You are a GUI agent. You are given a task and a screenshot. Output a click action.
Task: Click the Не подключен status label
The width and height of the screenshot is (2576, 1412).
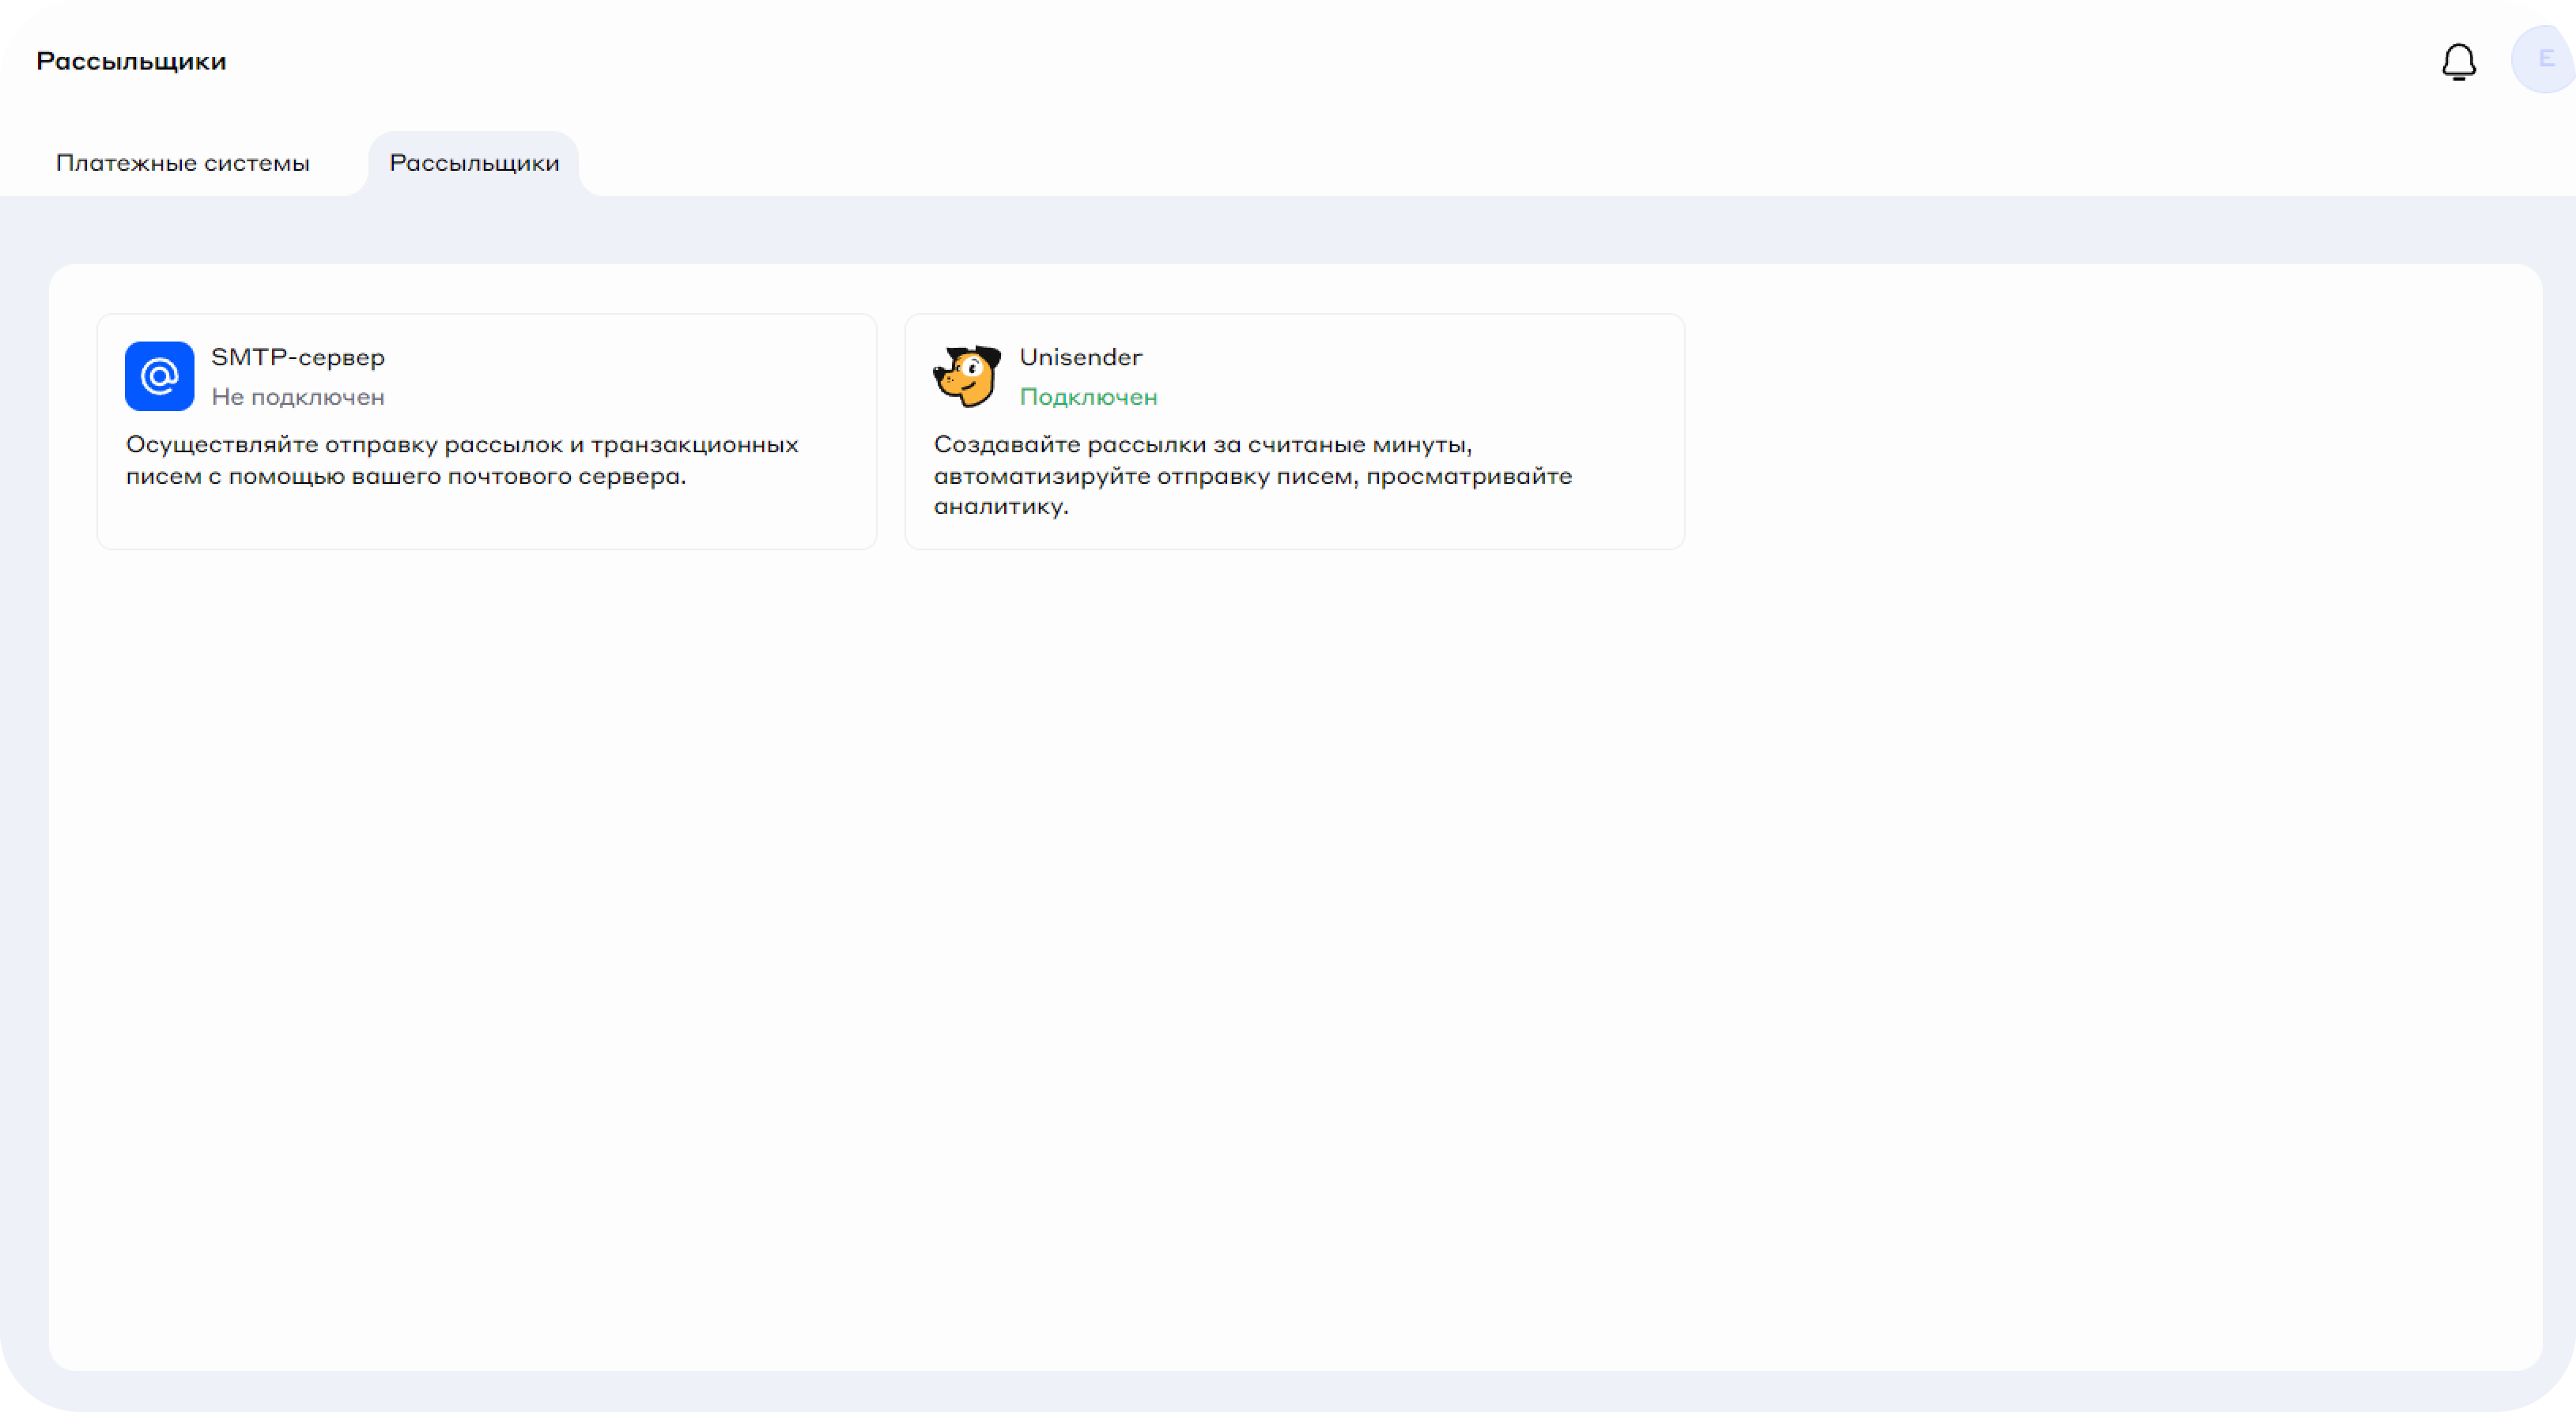click(x=297, y=397)
